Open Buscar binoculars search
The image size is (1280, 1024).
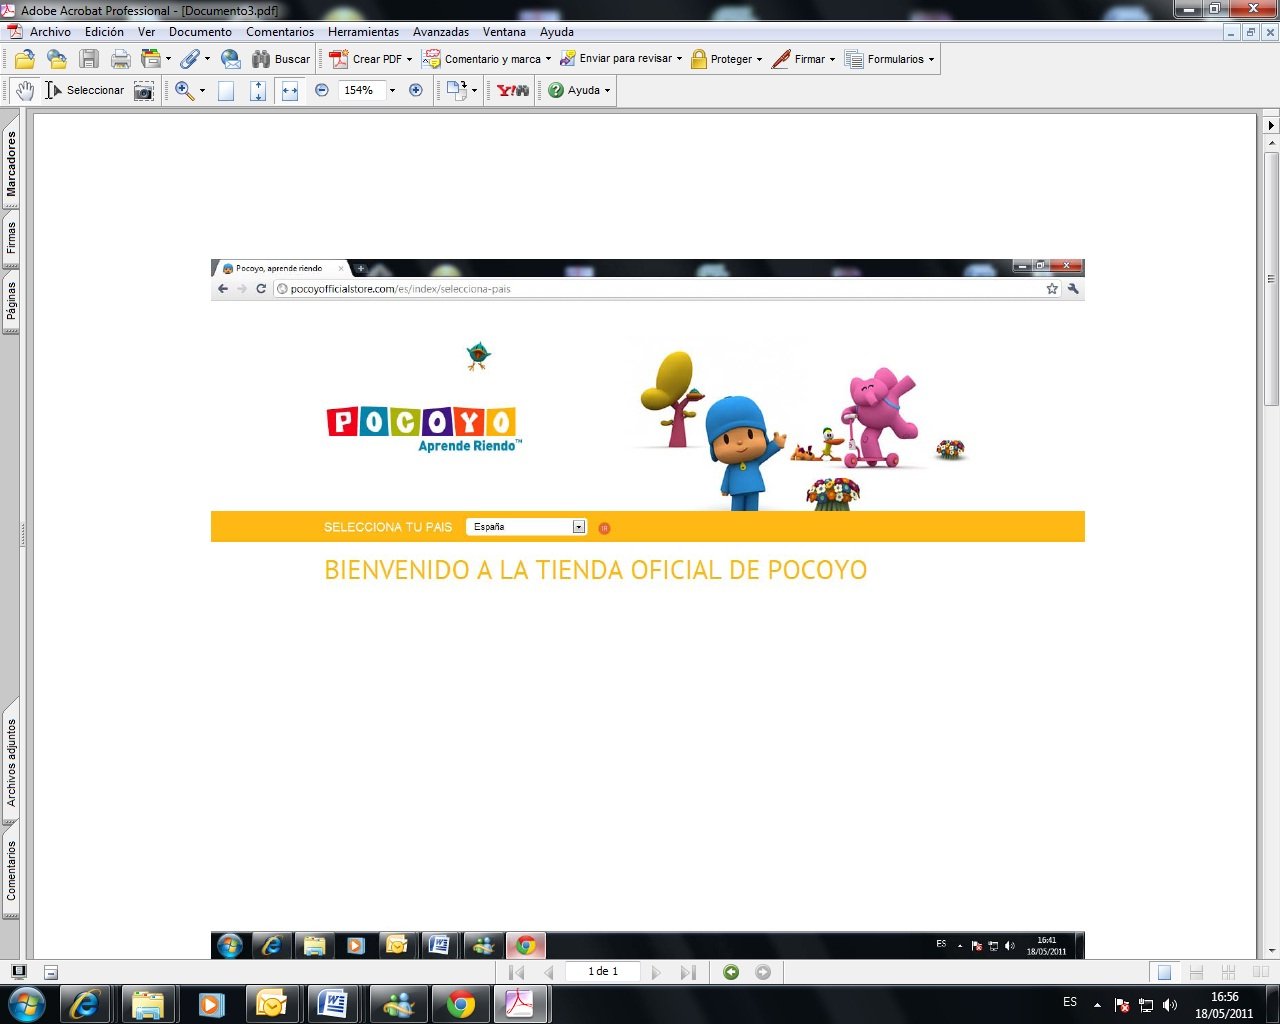click(281, 59)
